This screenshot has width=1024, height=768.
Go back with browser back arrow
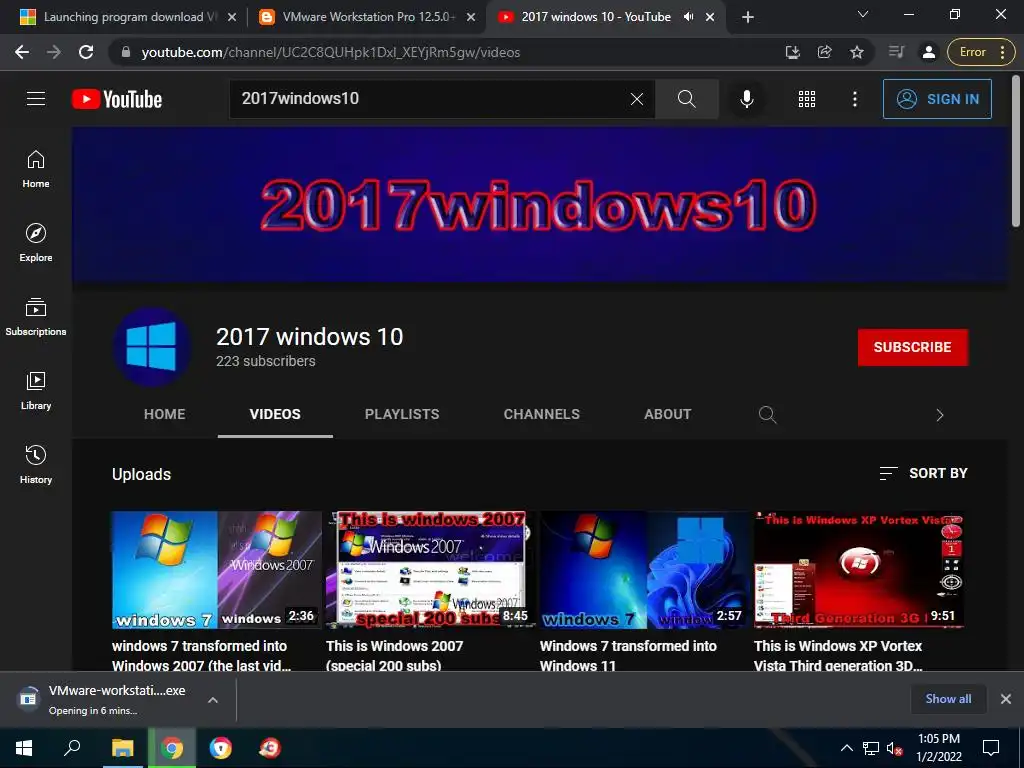point(22,52)
